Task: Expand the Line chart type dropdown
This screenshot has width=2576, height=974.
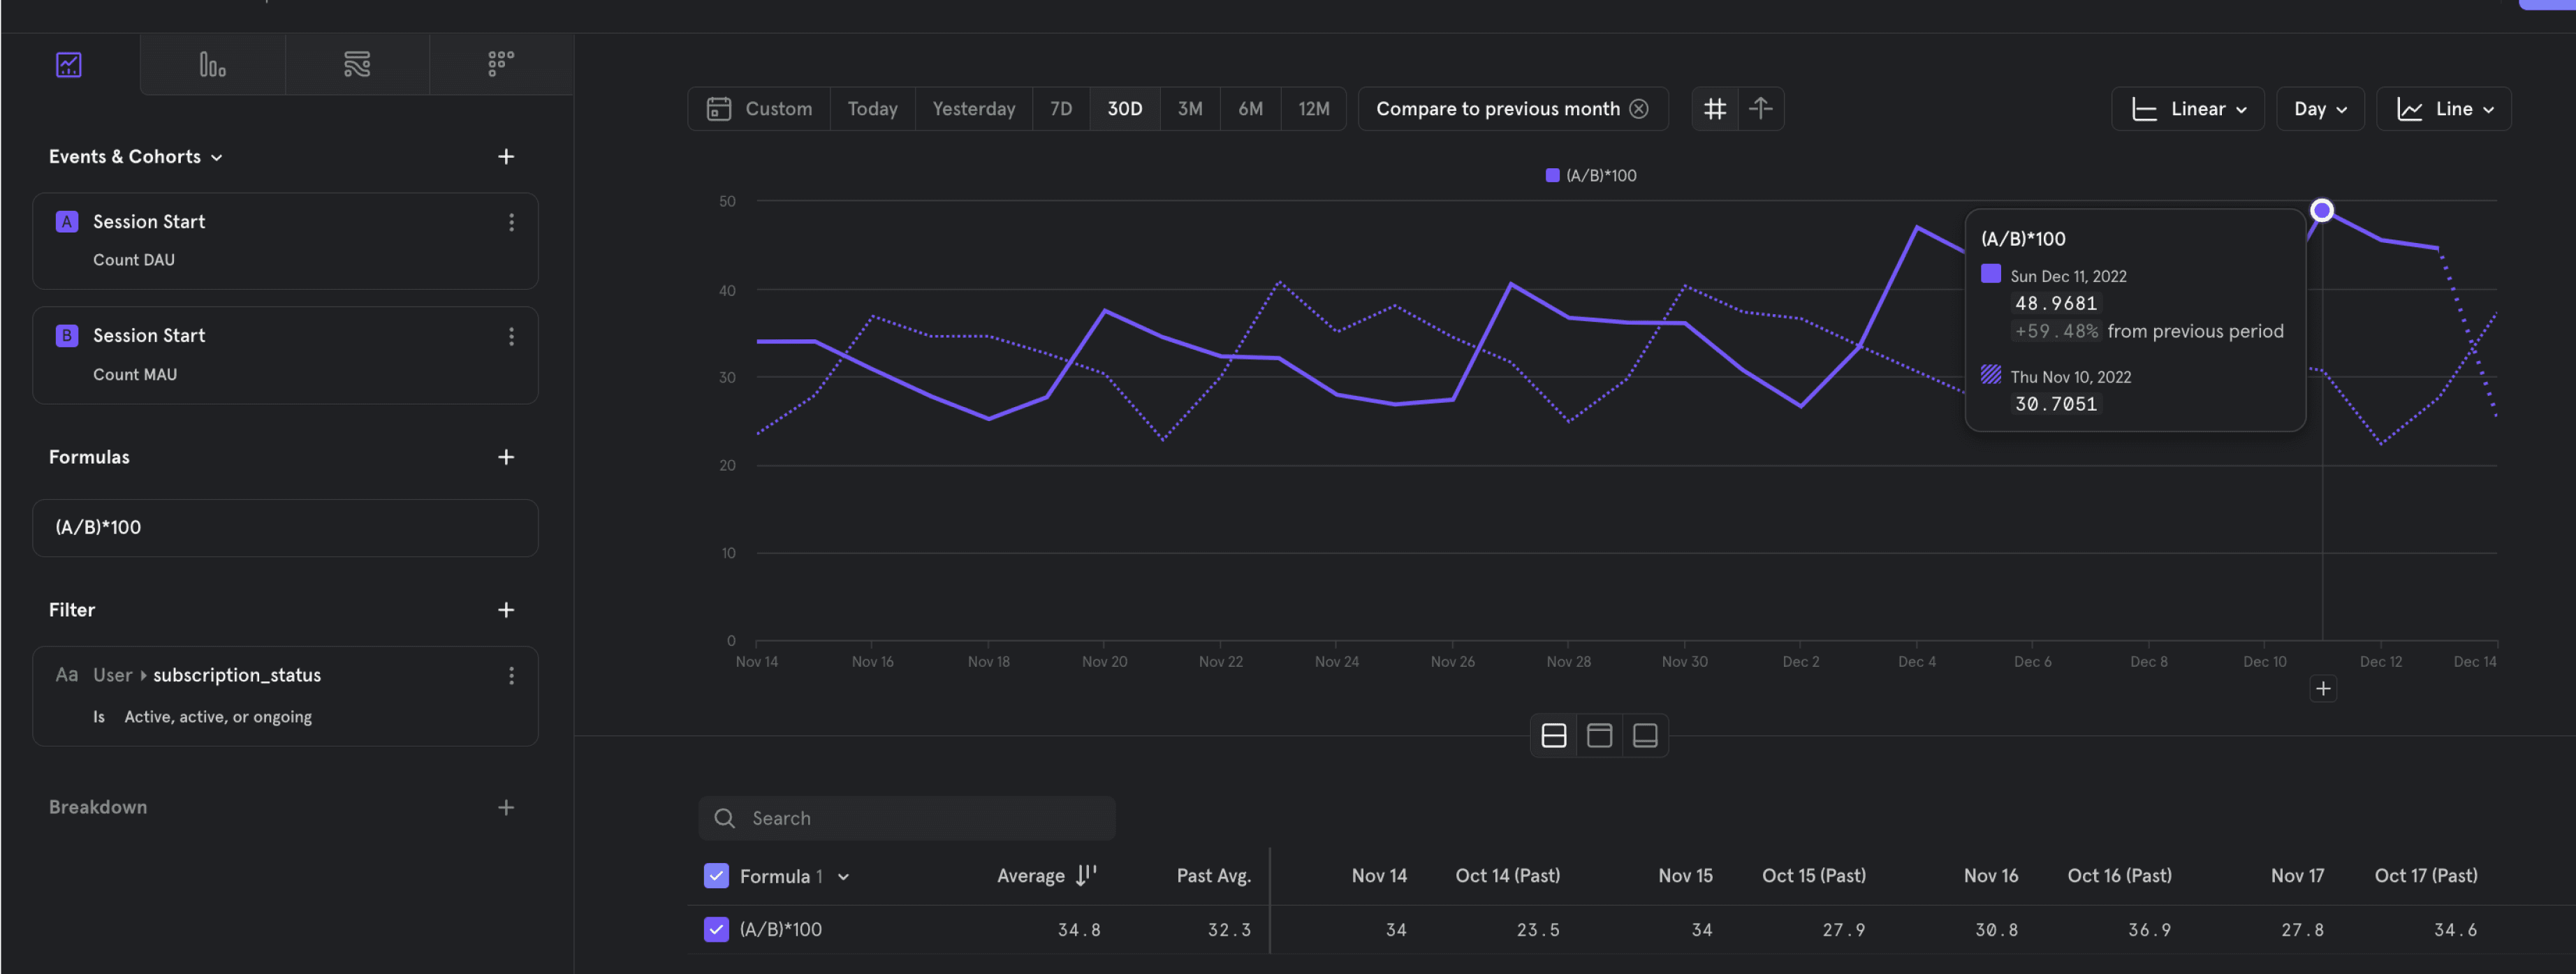Action: pos(2443,109)
